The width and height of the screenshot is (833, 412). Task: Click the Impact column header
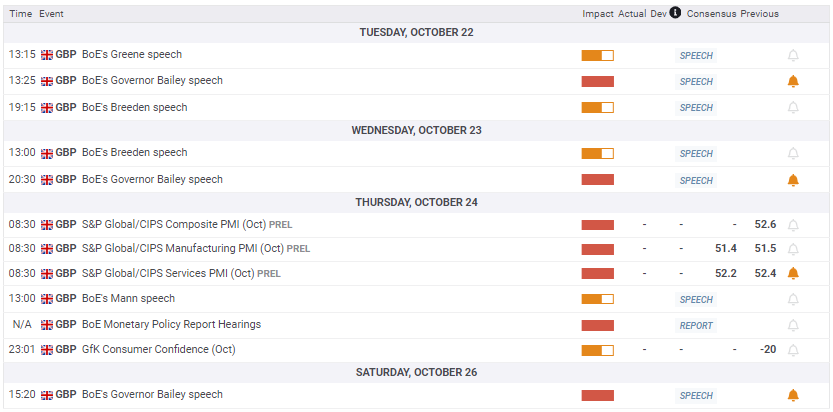(597, 14)
